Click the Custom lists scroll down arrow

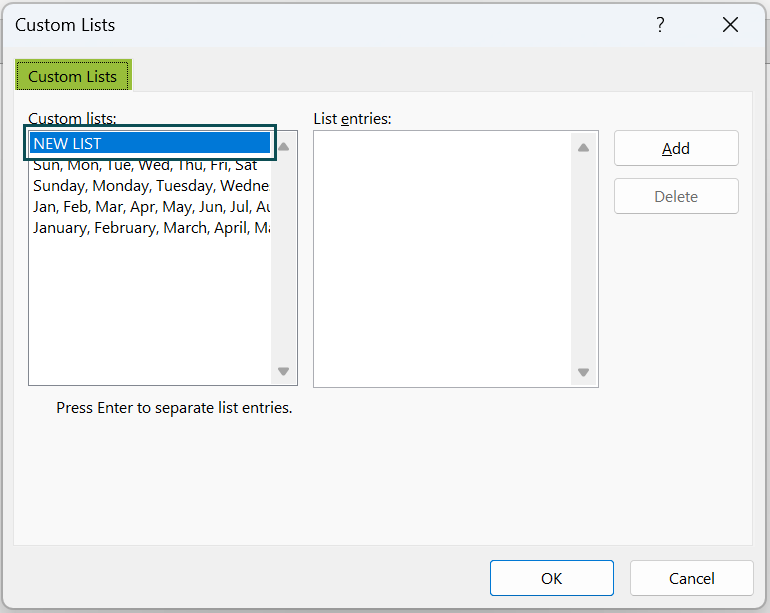click(x=283, y=371)
